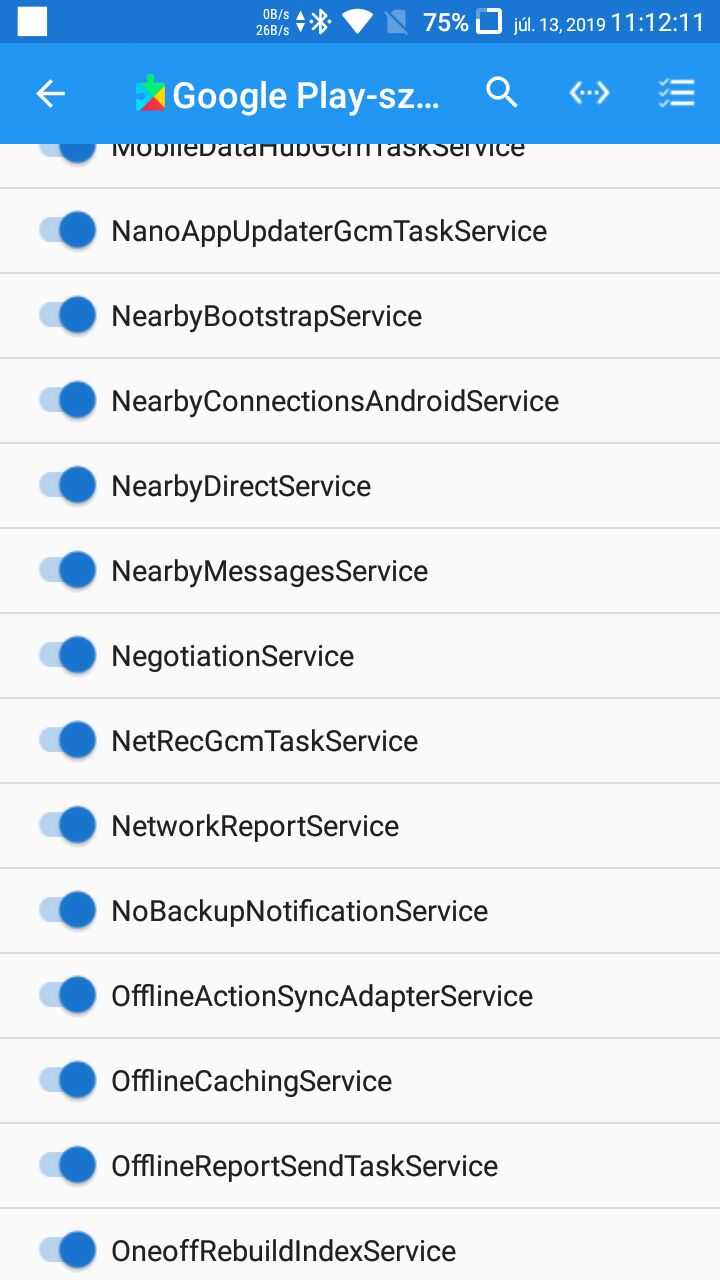Viewport: 720px width, 1280px height.
Task: Tap the Google Play-sz... title text
Action: [306, 96]
